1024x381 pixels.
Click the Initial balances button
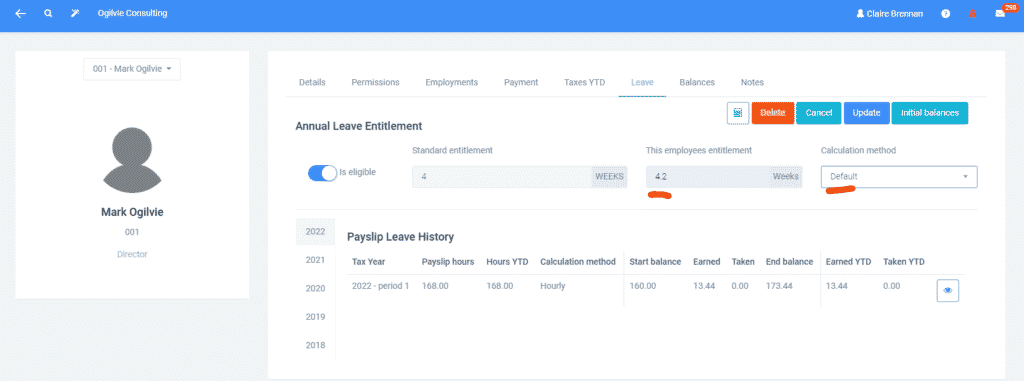pyautogui.click(x=929, y=113)
